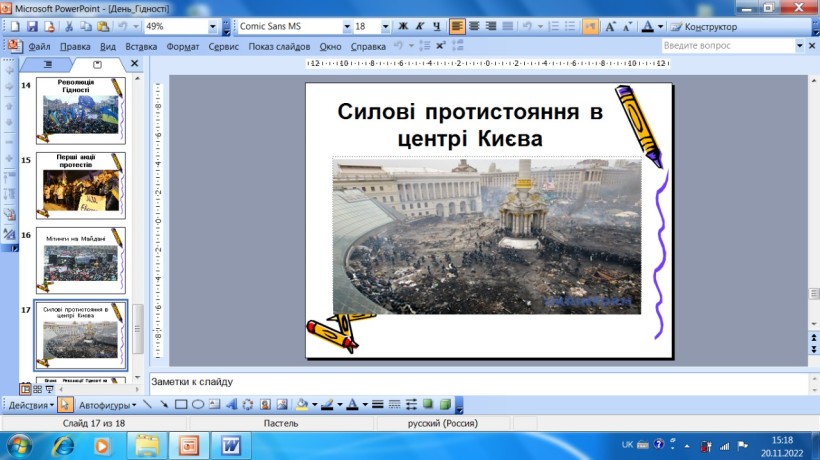
Task: Paste clipboard contents with paste icon
Action: coord(103,27)
